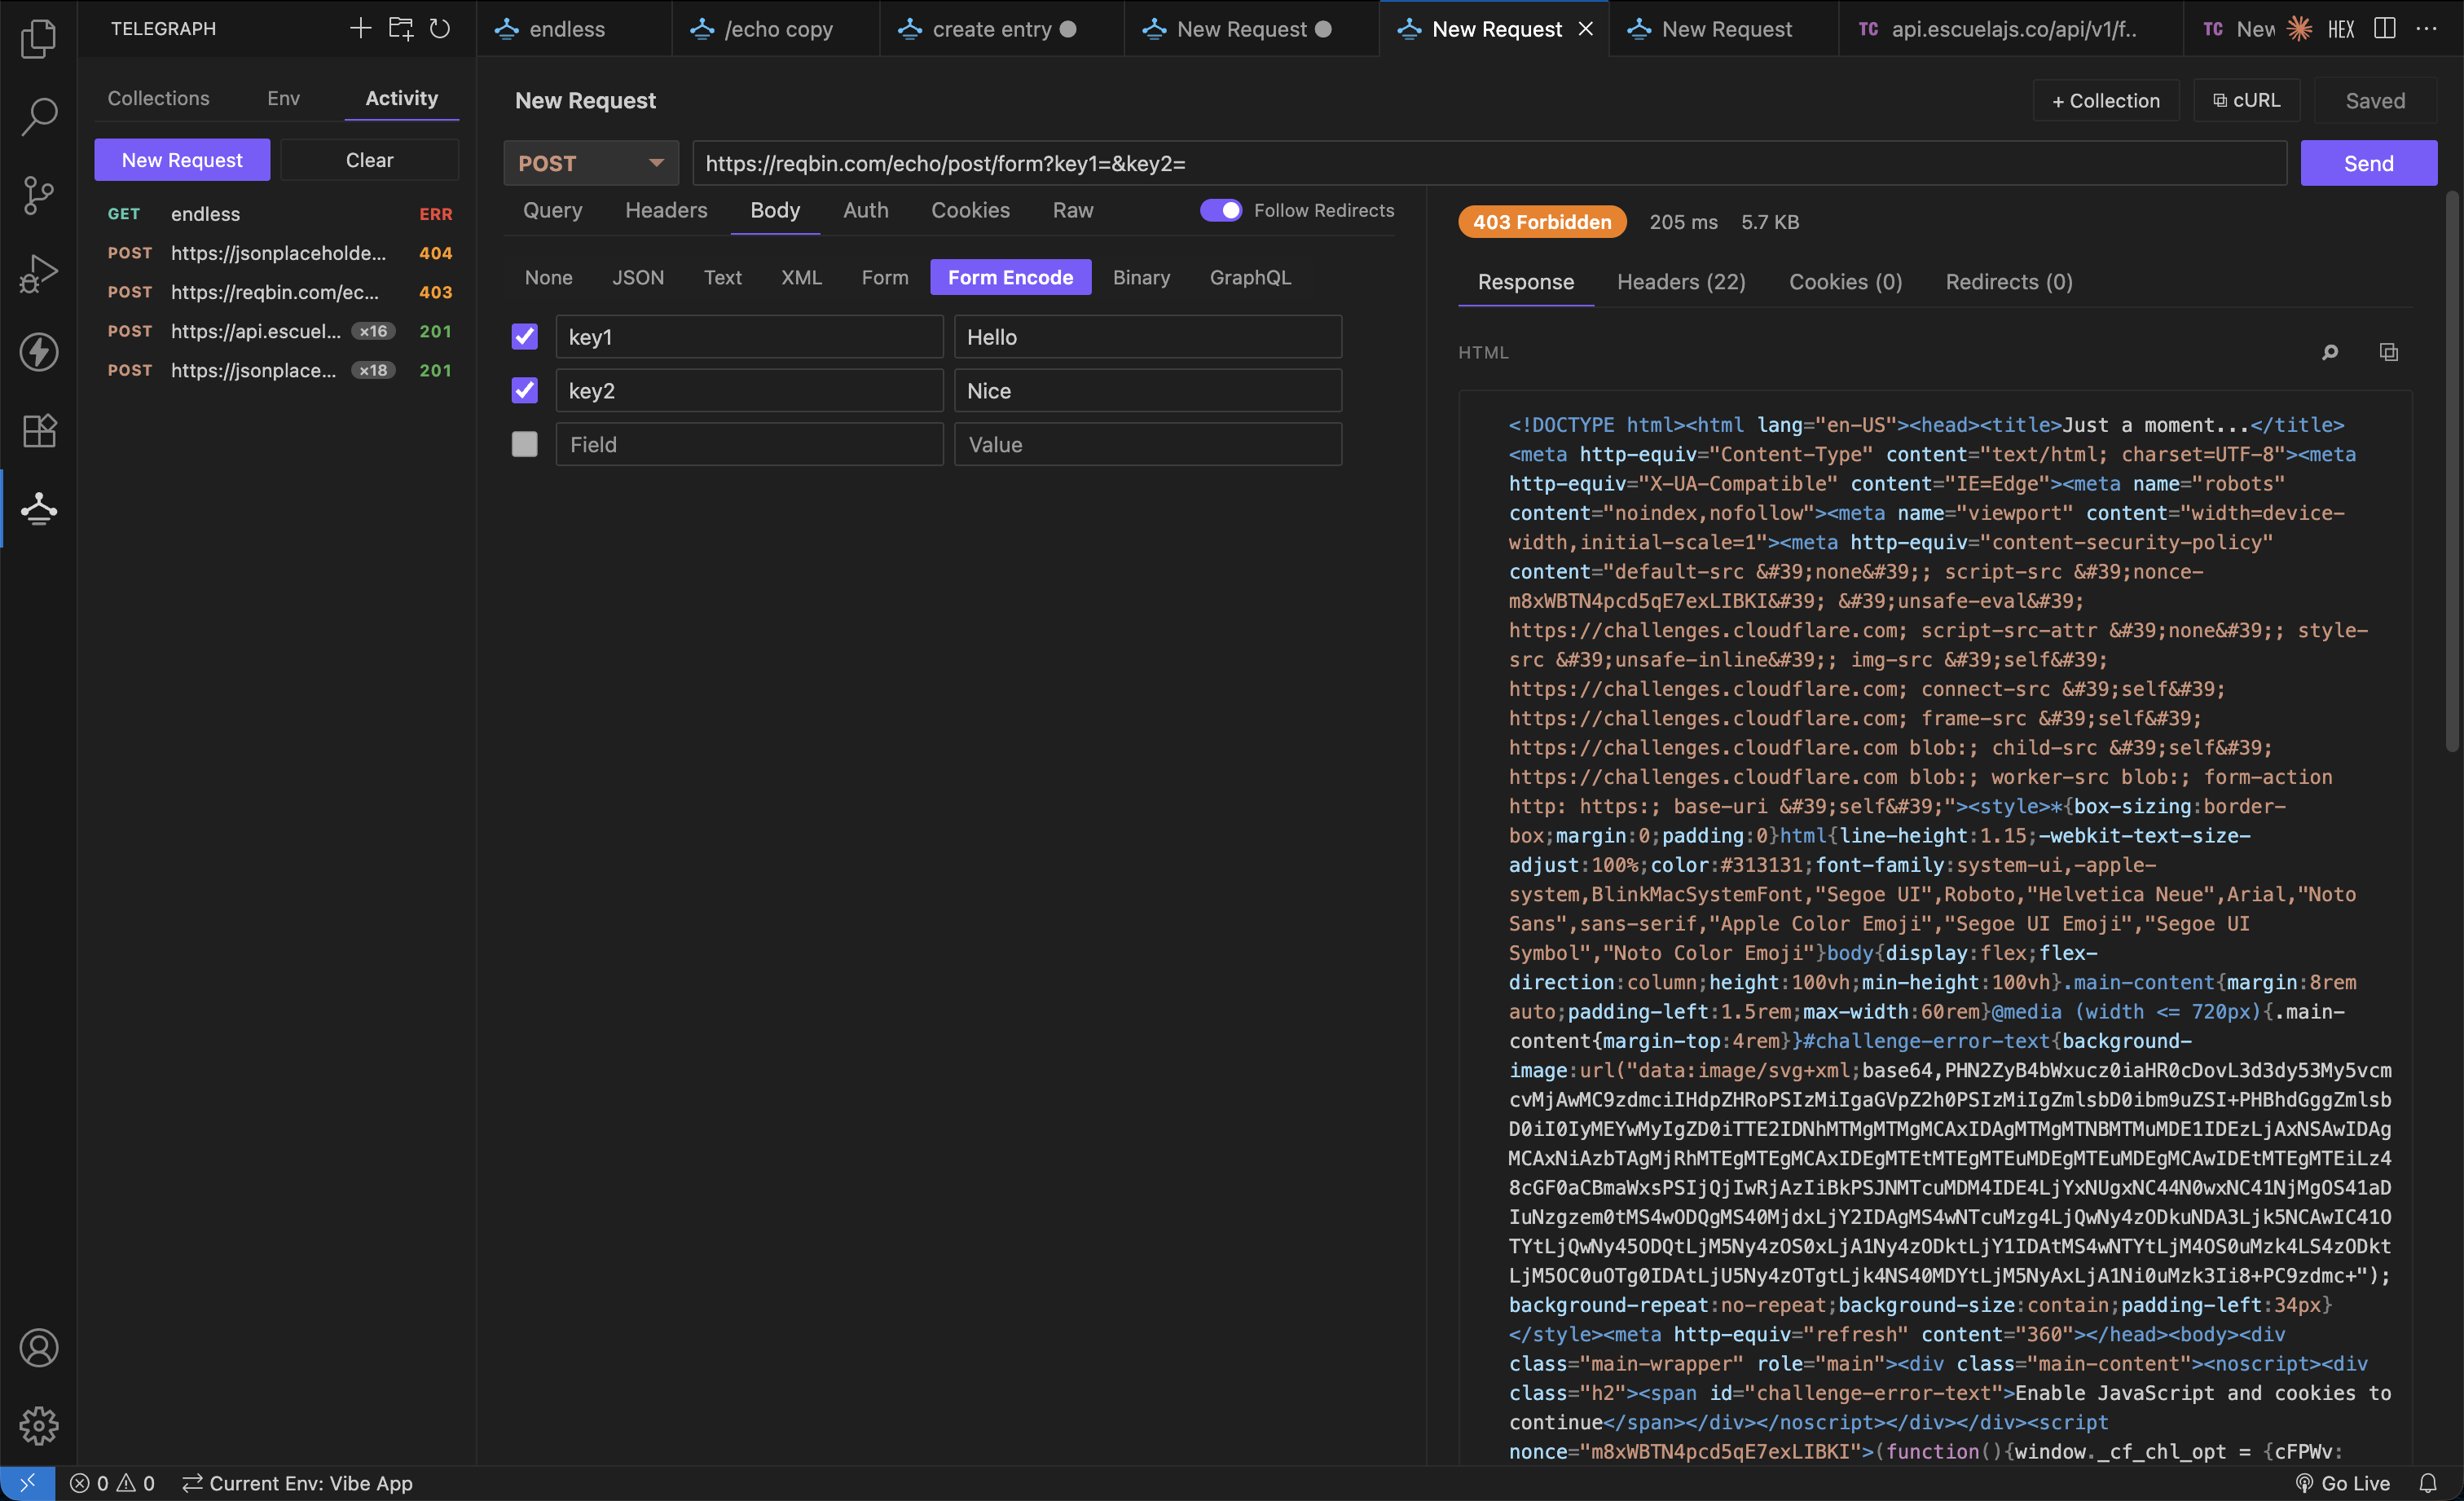Image resolution: width=2464 pixels, height=1501 pixels.
Task: Select the JSON body type
Action: coord(638,277)
